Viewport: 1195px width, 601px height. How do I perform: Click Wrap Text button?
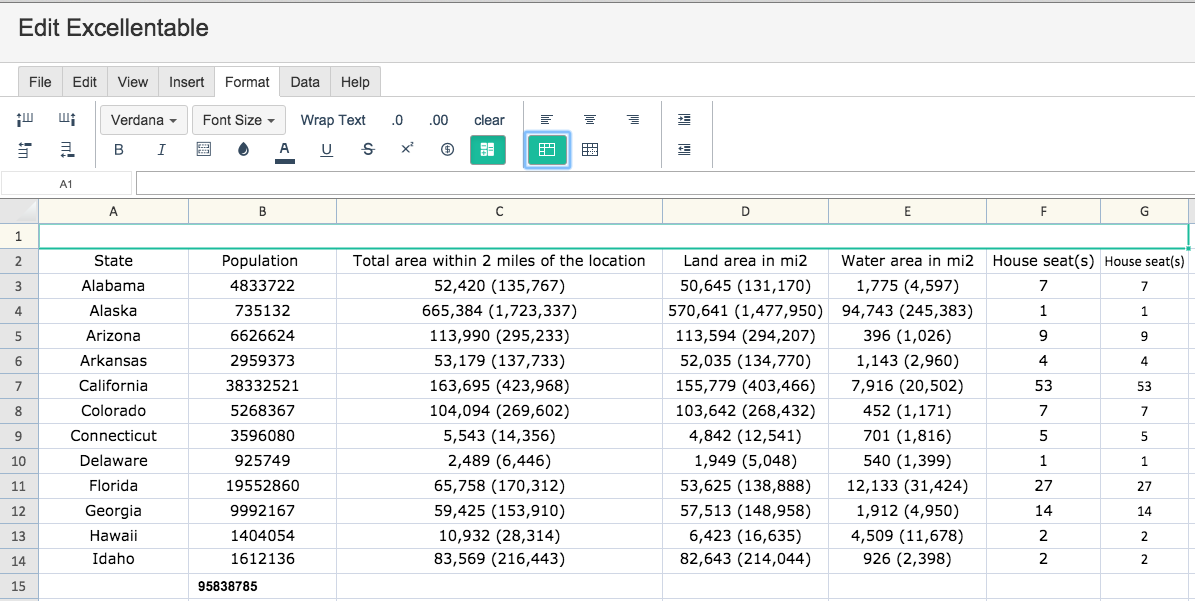pyautogui.click(x=333, y=120)
